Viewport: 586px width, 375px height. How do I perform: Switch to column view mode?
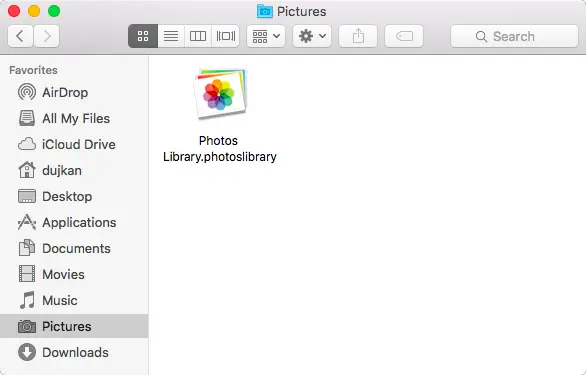(x=198, y=36)
